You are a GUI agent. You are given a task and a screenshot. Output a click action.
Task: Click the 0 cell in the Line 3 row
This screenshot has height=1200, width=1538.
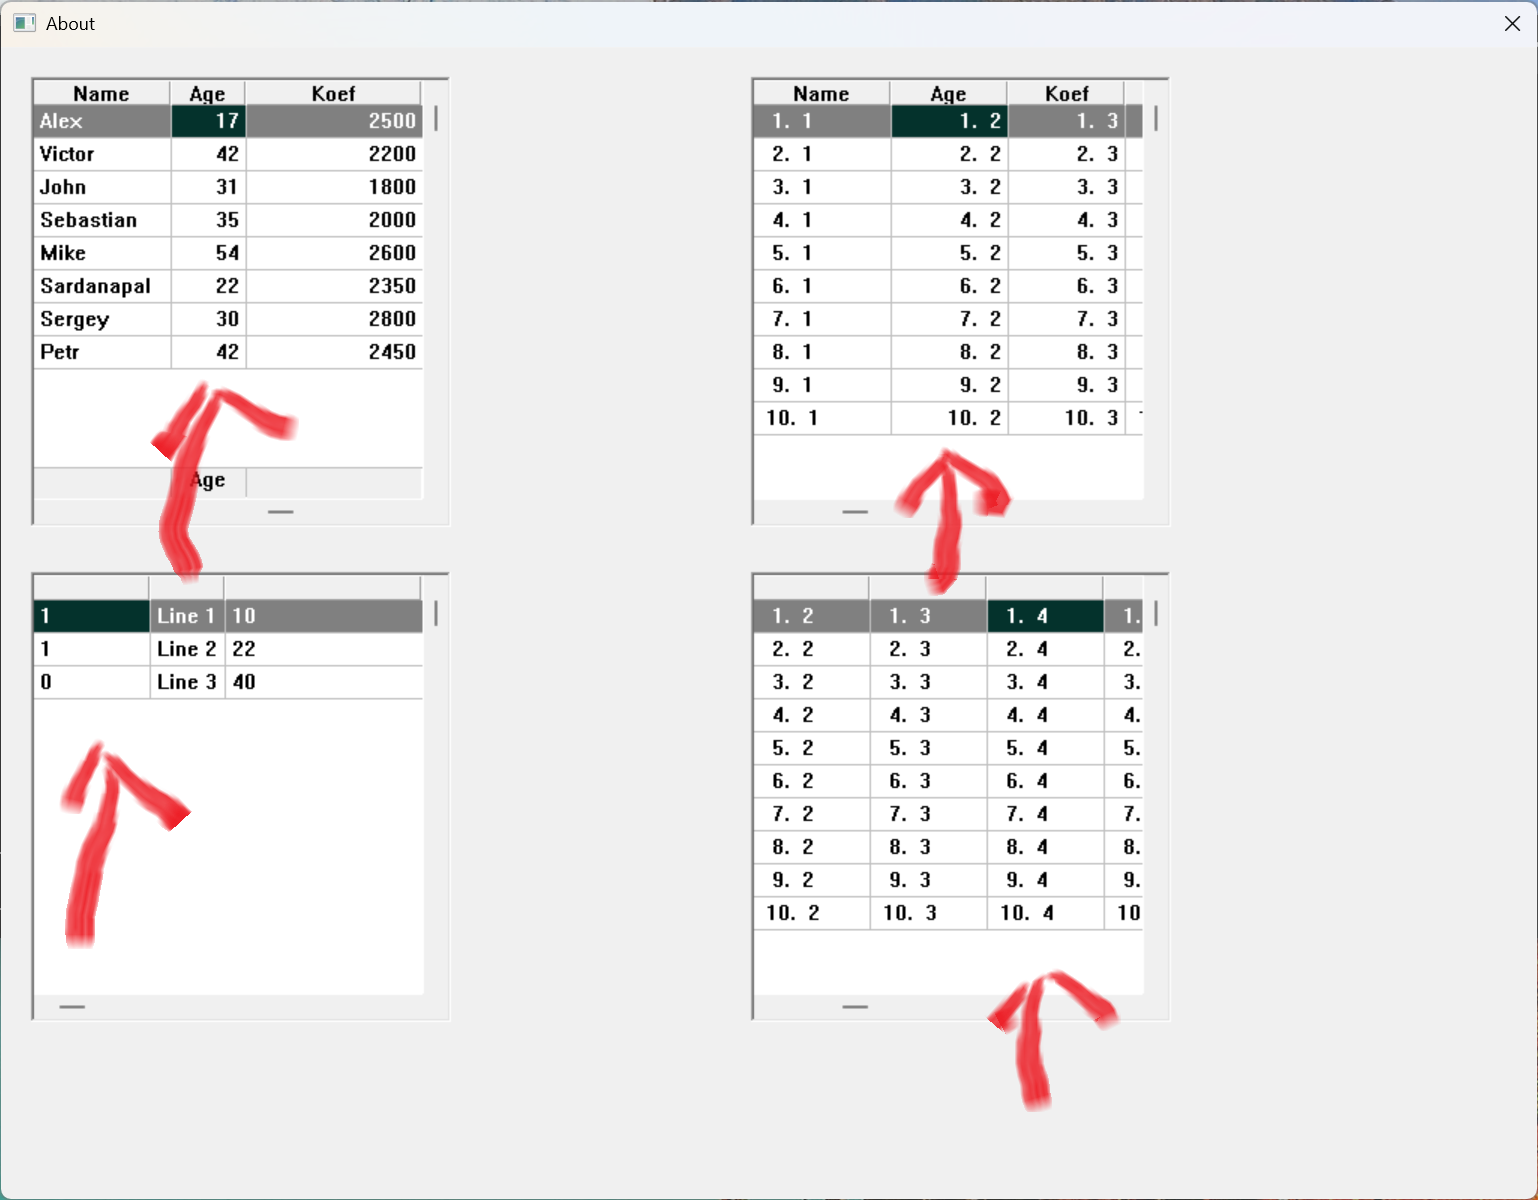click(x=92, y=682)
